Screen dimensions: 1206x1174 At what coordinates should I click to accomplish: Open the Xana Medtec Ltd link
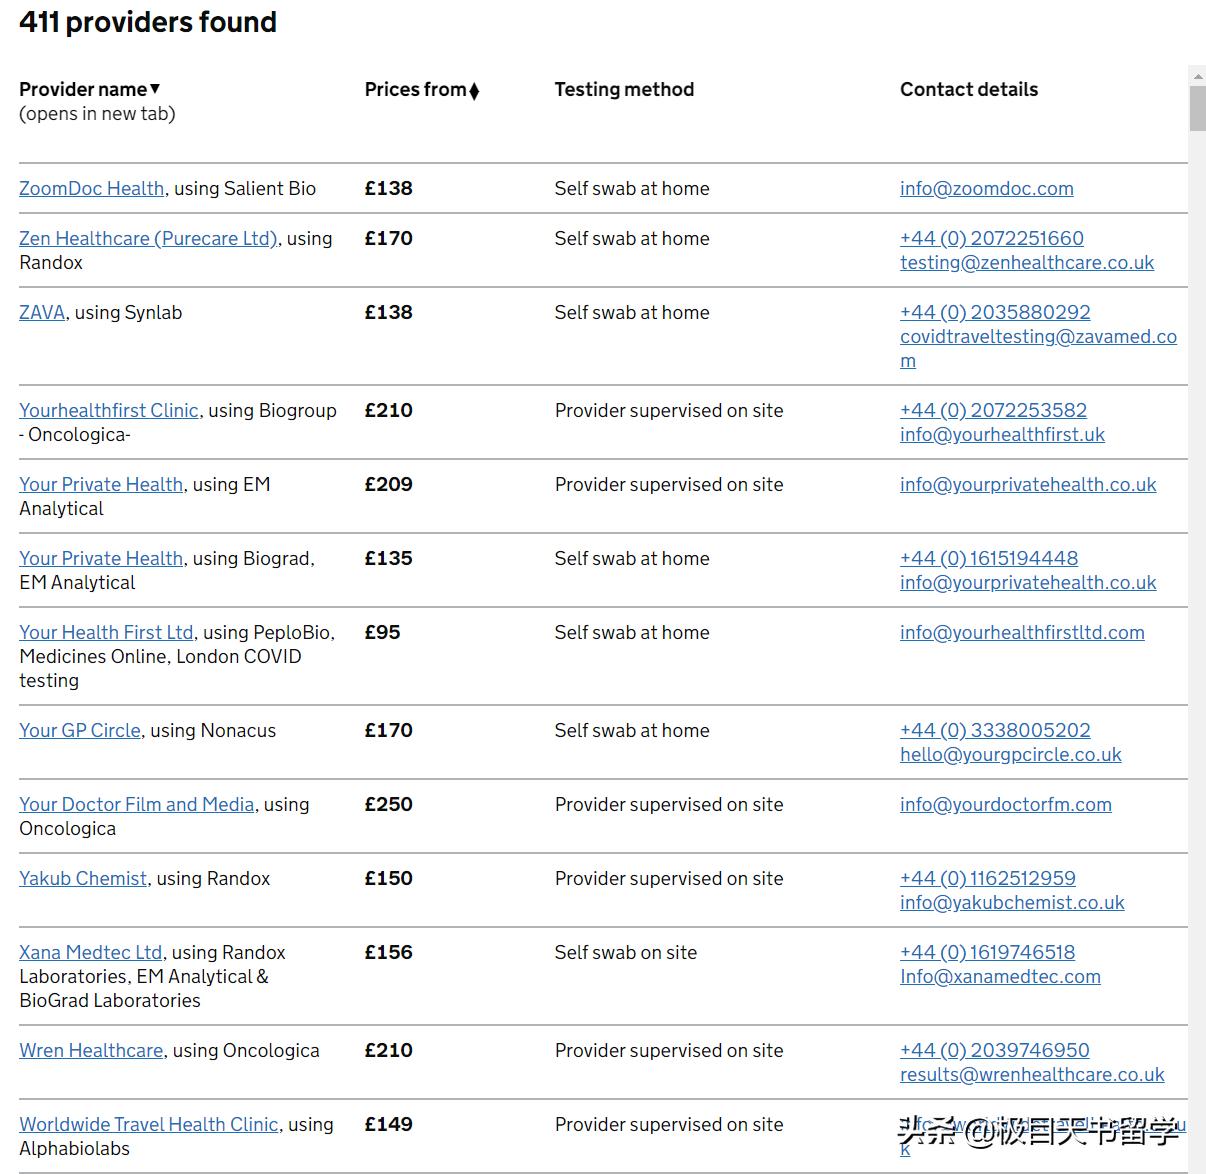[x=90, y=952]
